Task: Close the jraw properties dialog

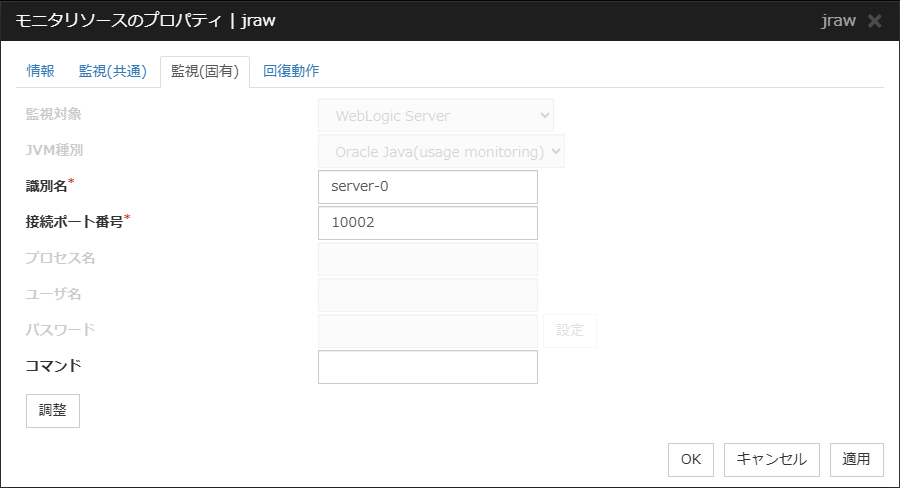Action: pos(875,21)
